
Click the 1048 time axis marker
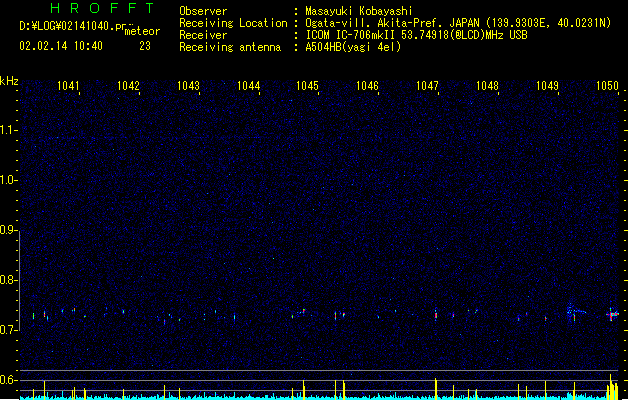click(487, 86)
